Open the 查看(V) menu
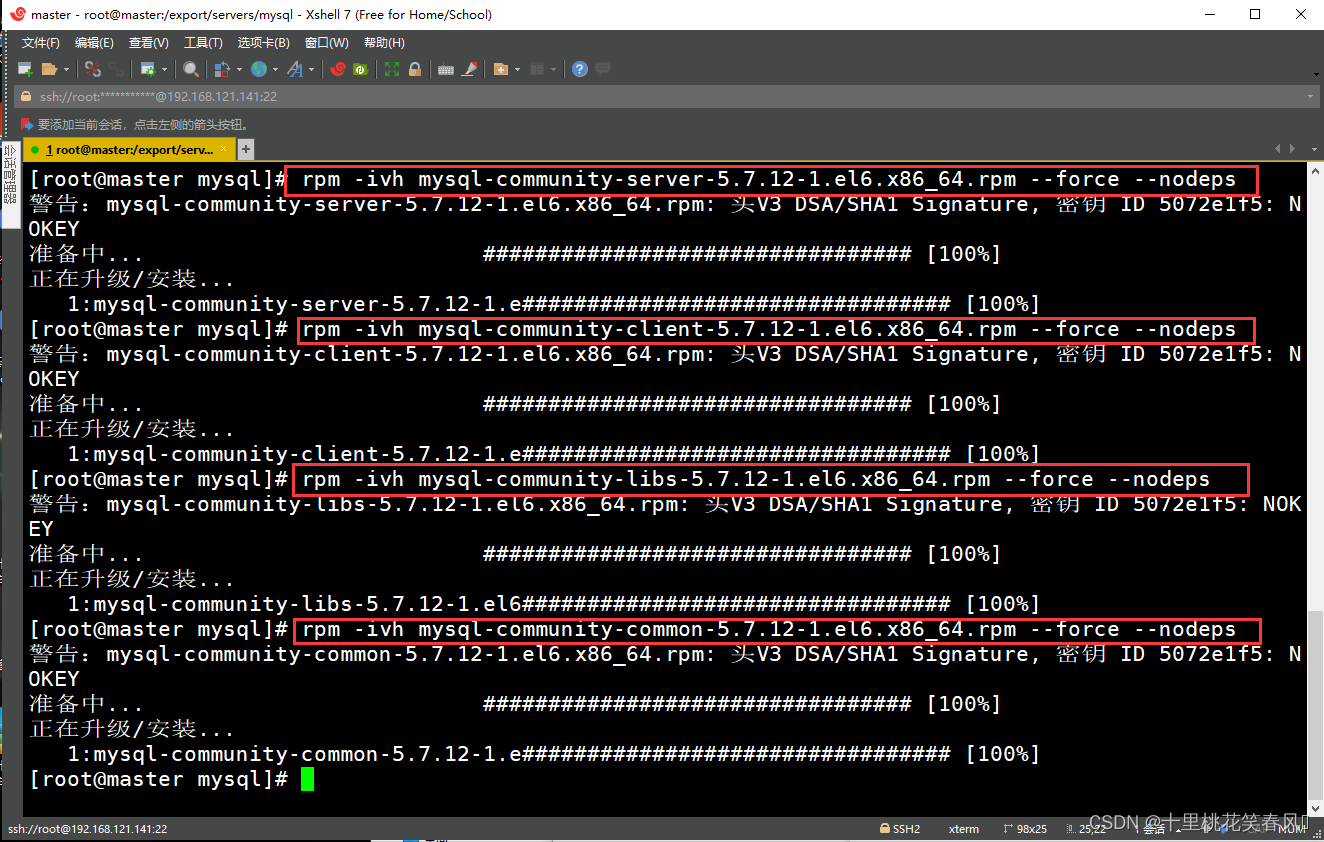The height and width of the screenshot is (842, 1324). click(x=148, y=43)
